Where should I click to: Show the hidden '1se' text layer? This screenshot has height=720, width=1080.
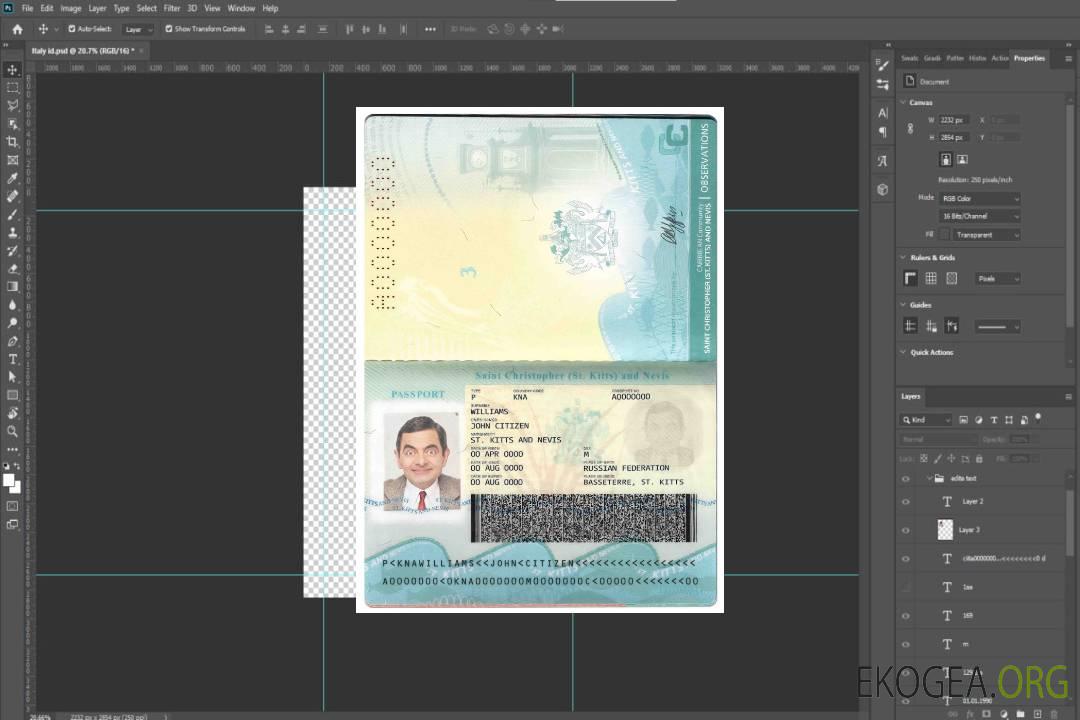[906, 588]
